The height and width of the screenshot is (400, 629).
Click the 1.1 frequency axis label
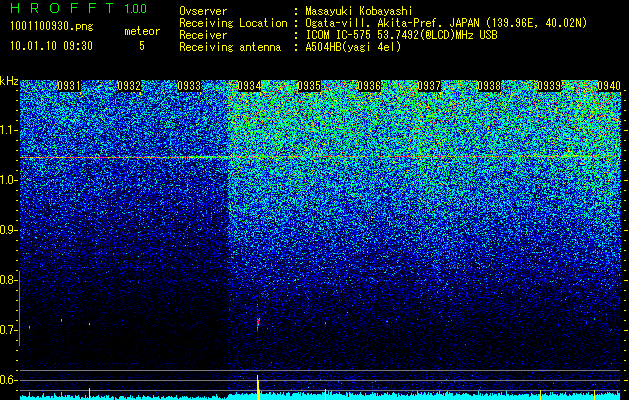[x=8, y=130]
